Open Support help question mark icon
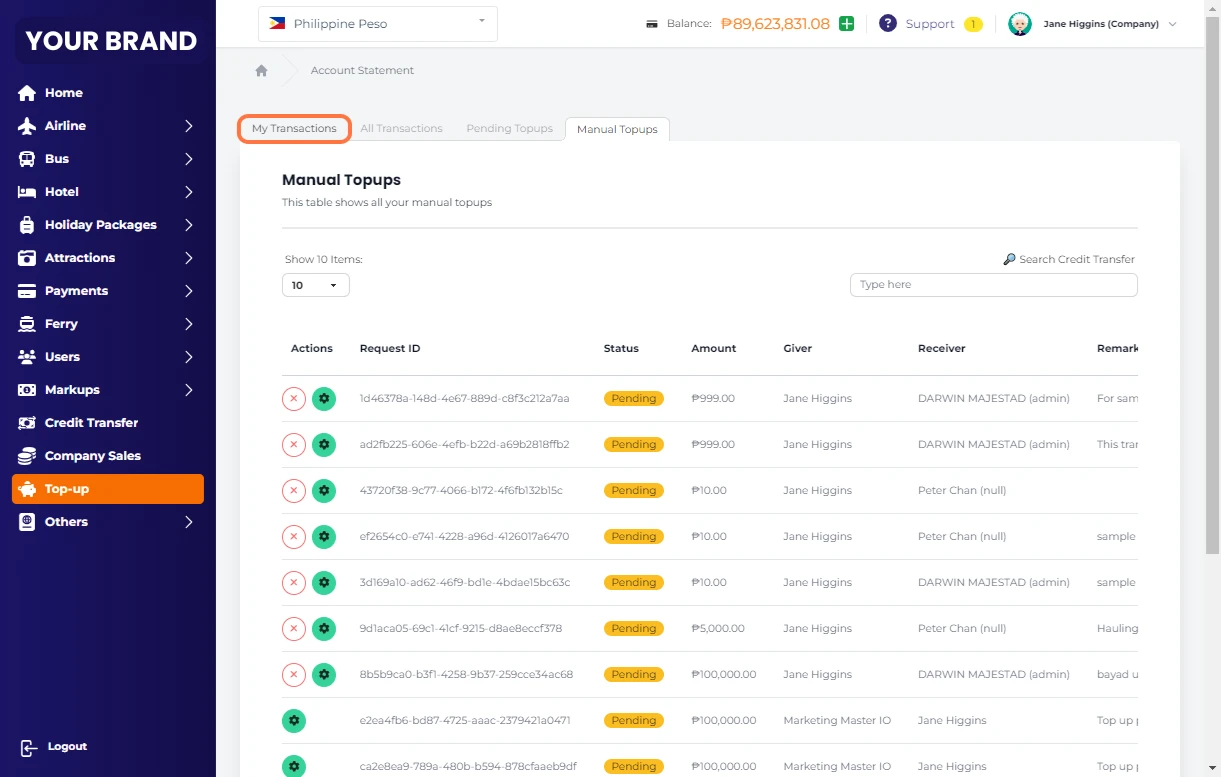1221x777 pixels. point(887,24)
